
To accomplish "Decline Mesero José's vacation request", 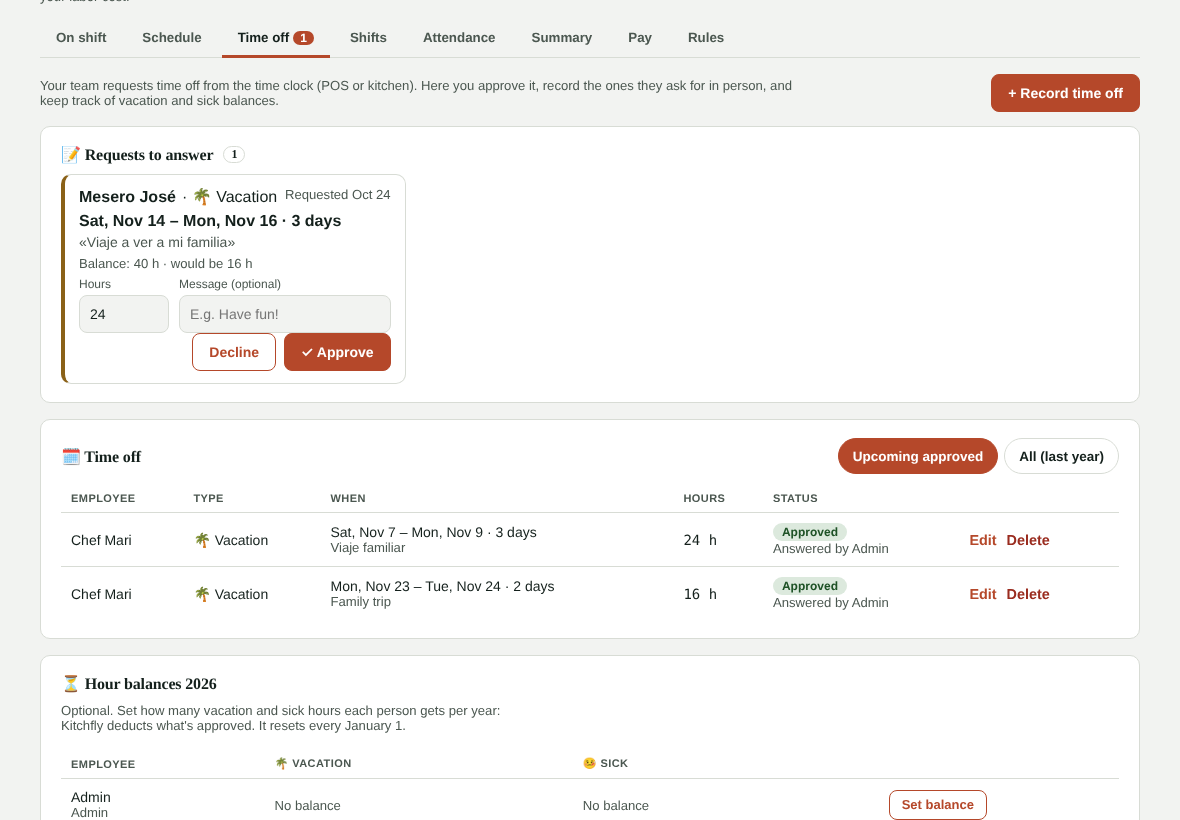I will click(234, 352).
